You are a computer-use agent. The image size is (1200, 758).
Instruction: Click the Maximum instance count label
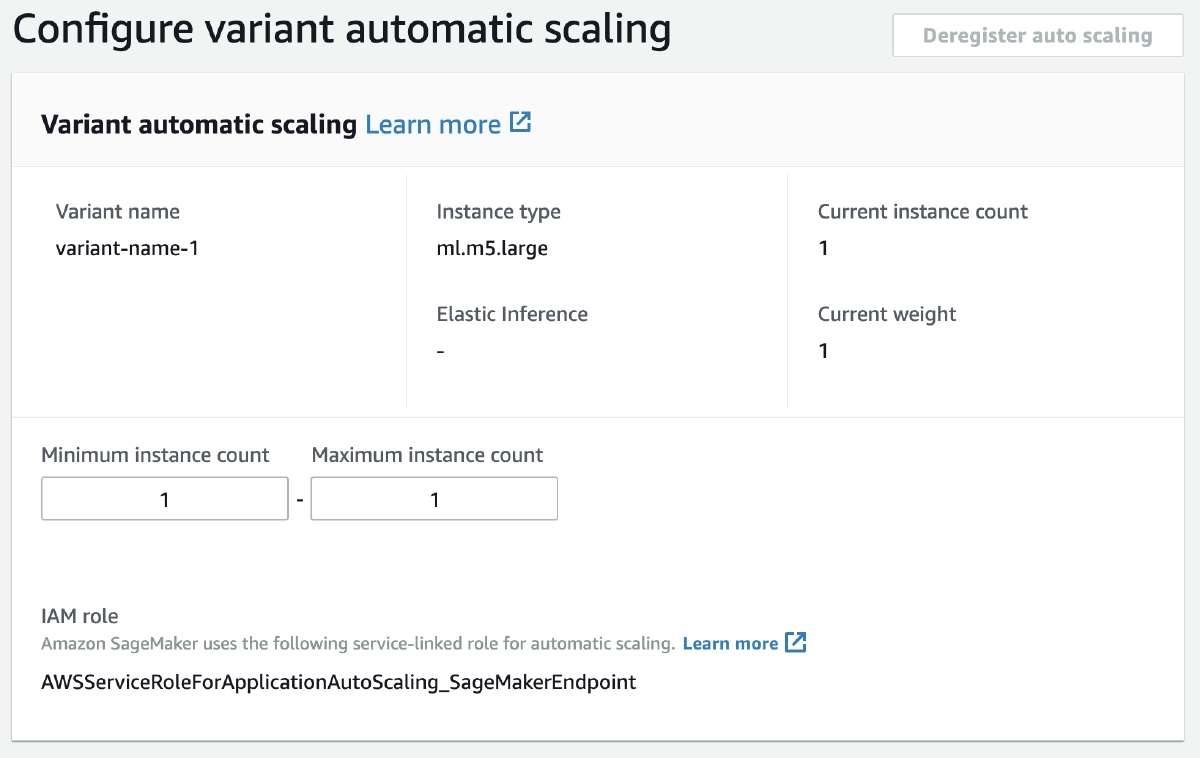pyautogui.click(x=427, y=455)
